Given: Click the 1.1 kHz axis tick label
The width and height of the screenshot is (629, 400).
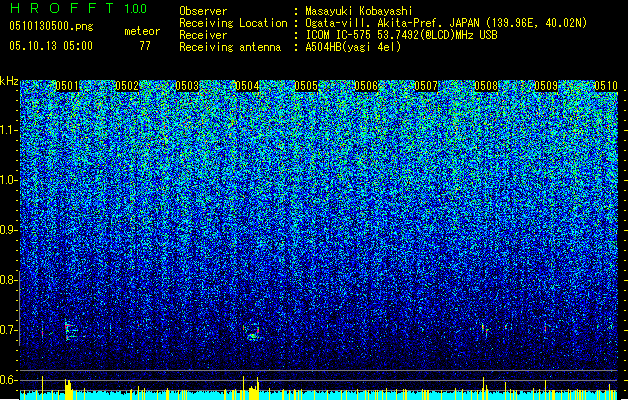Looking at the screenshot, I should [7, 130].
